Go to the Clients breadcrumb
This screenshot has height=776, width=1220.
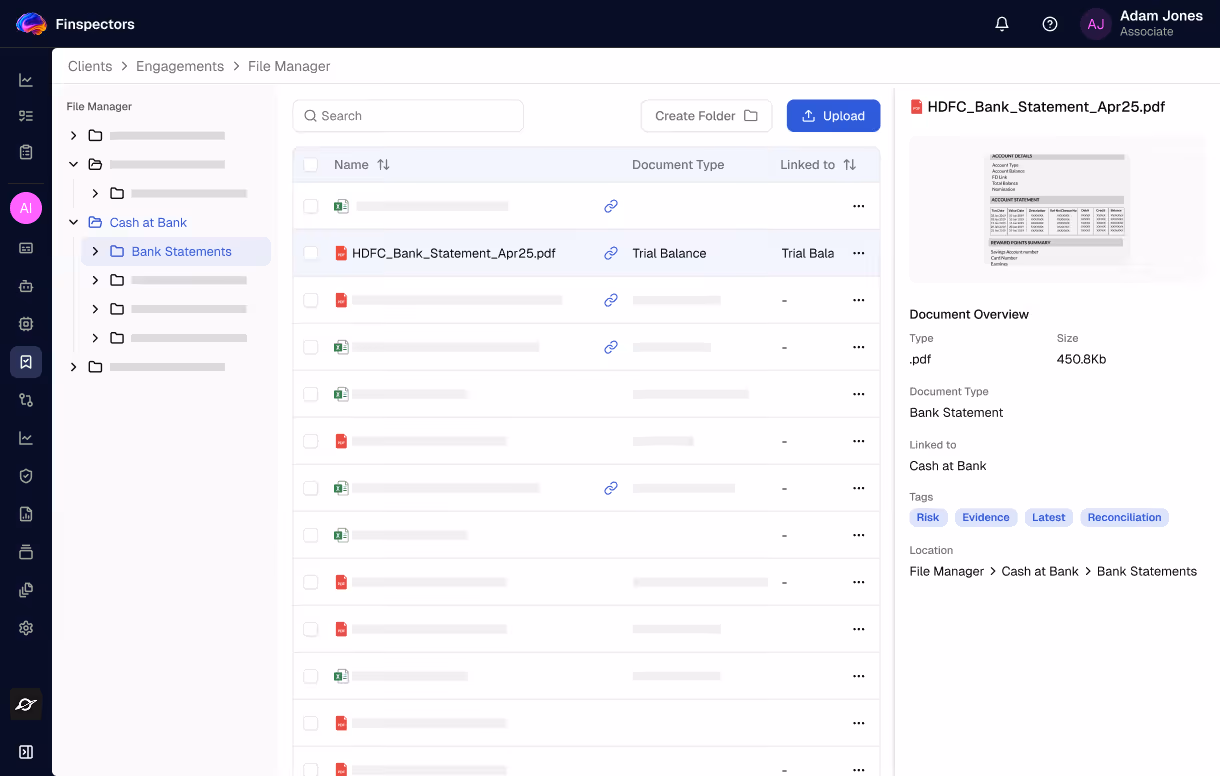[90, 66]
